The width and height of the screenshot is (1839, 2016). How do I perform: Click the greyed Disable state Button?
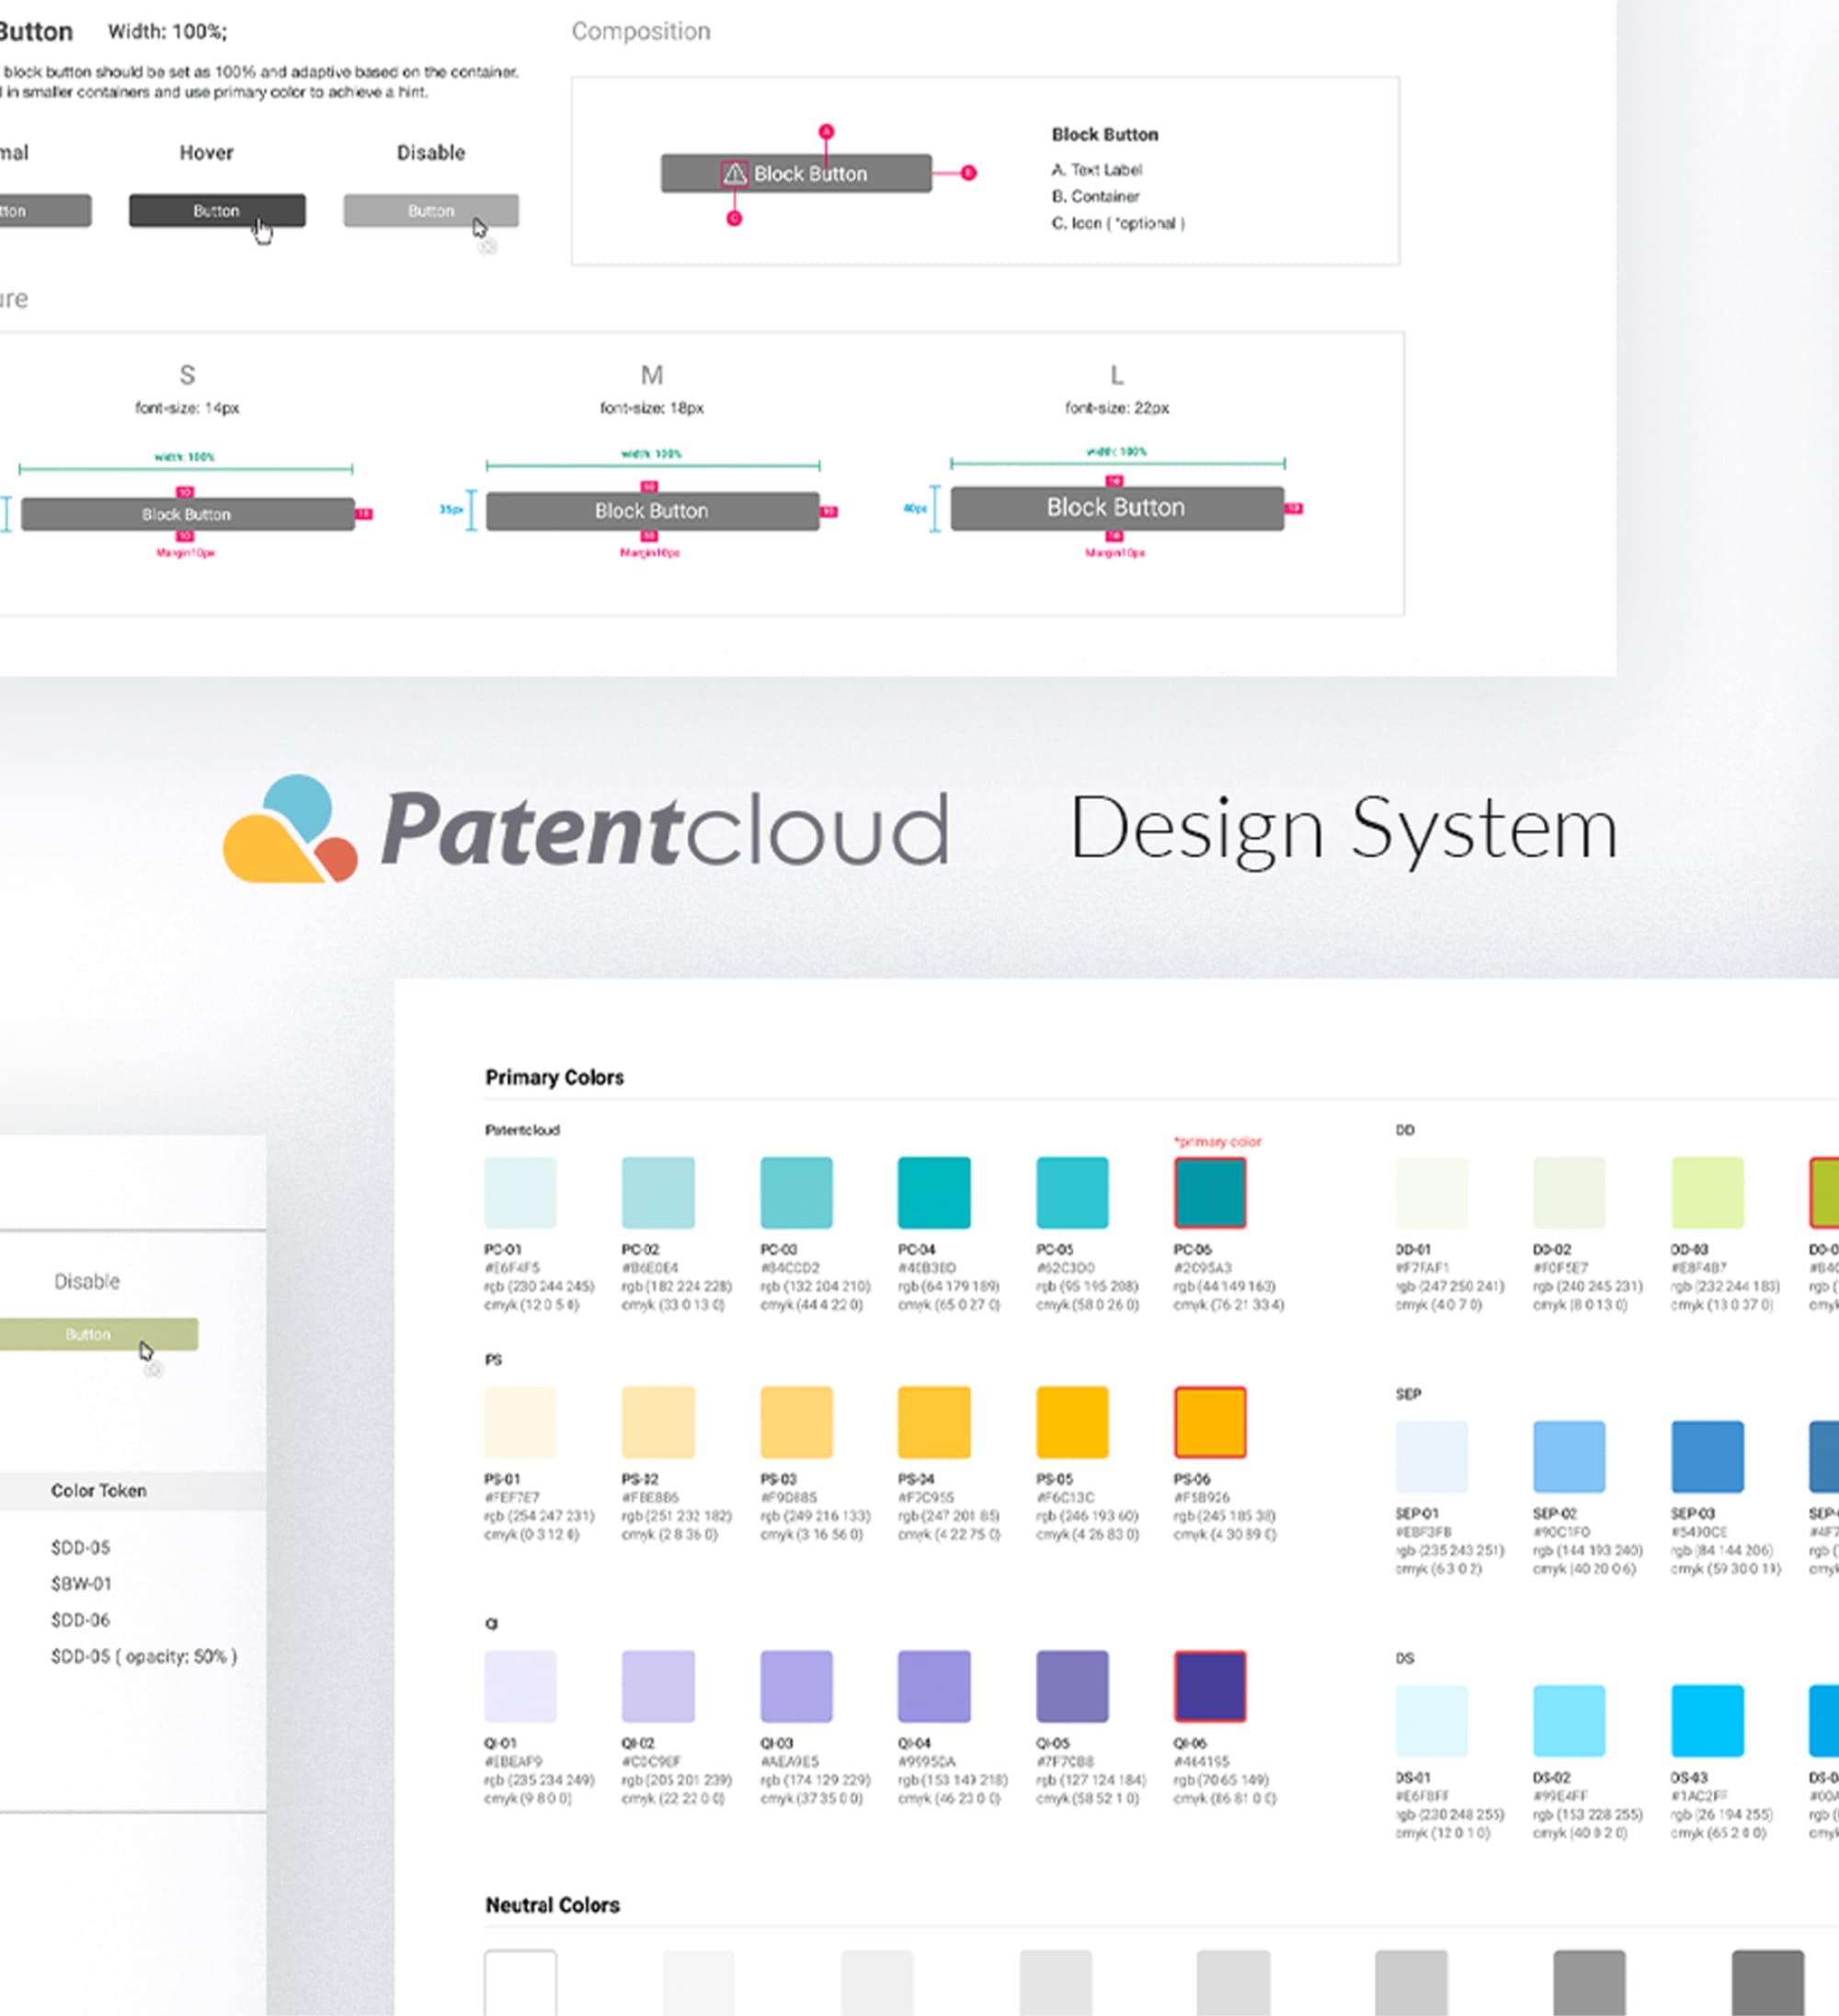point(430,211)
